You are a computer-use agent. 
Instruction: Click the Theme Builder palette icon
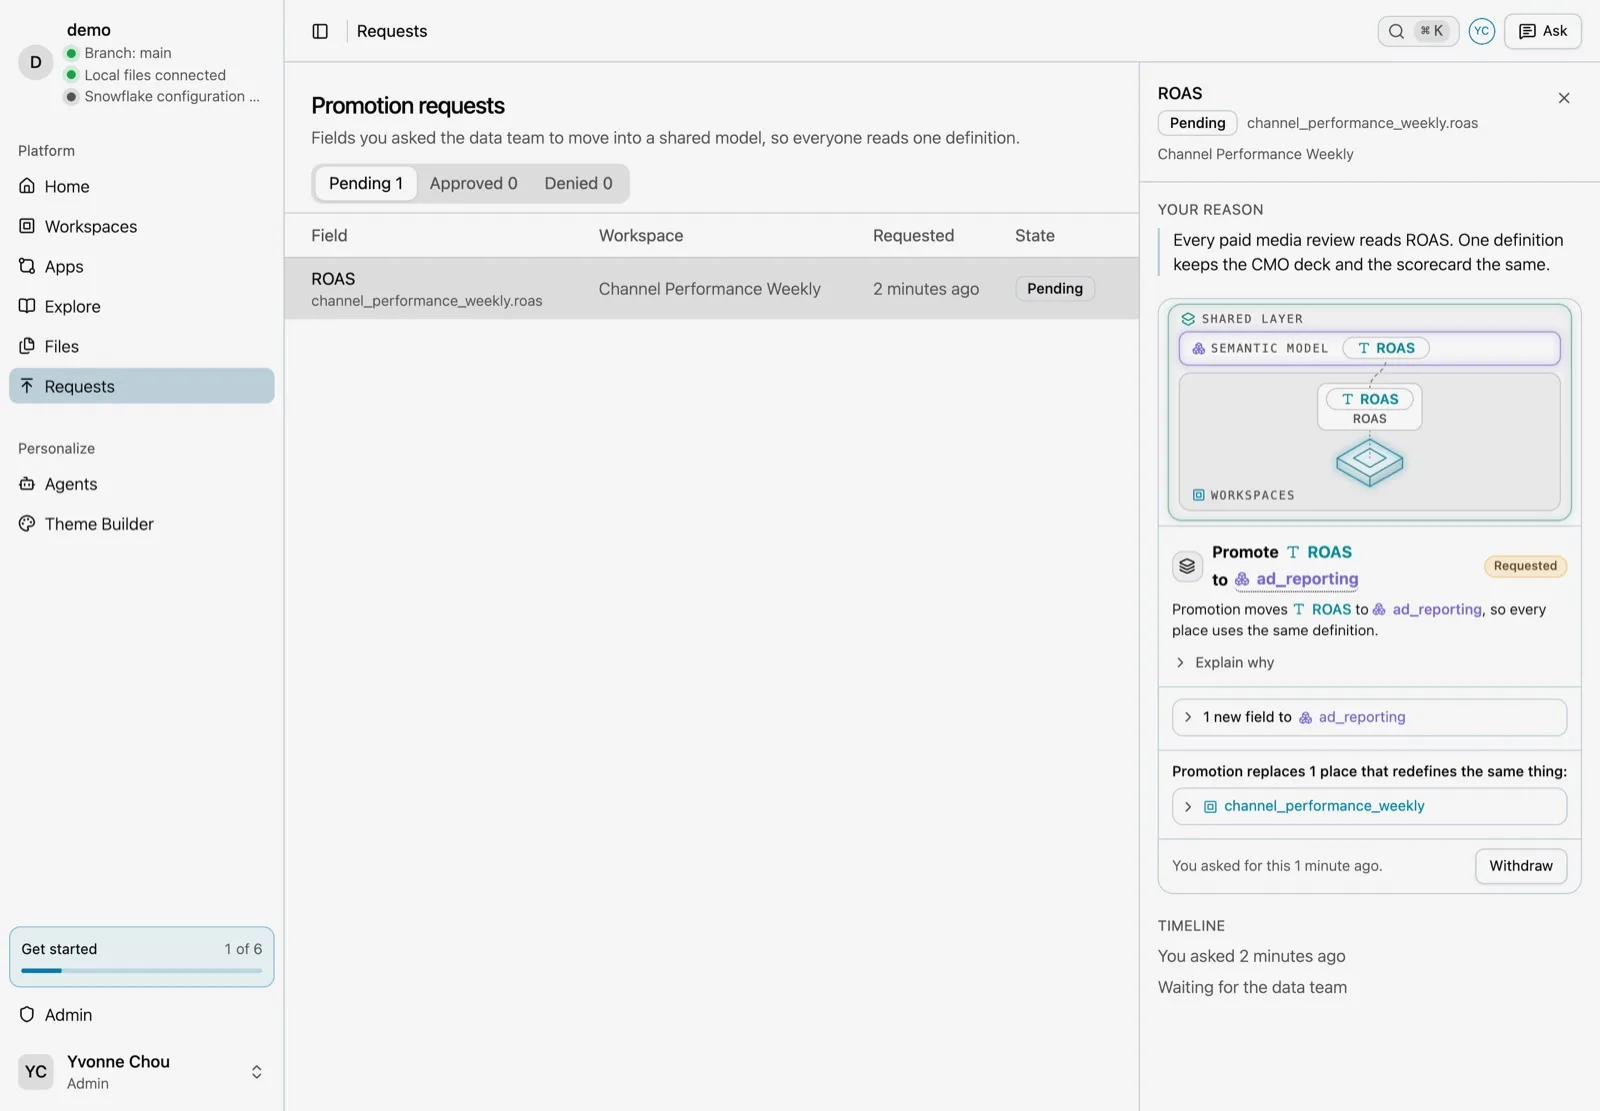pos(27,523)
